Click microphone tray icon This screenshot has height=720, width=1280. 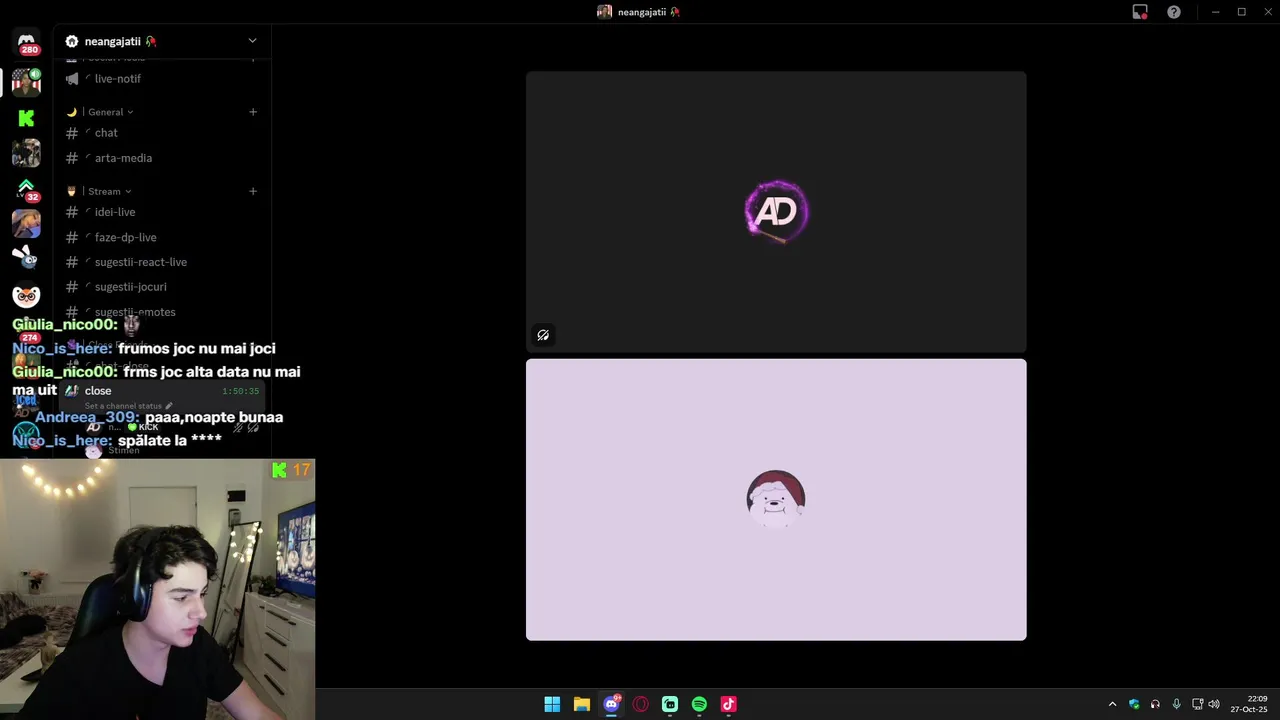(x=1176, y=704)
